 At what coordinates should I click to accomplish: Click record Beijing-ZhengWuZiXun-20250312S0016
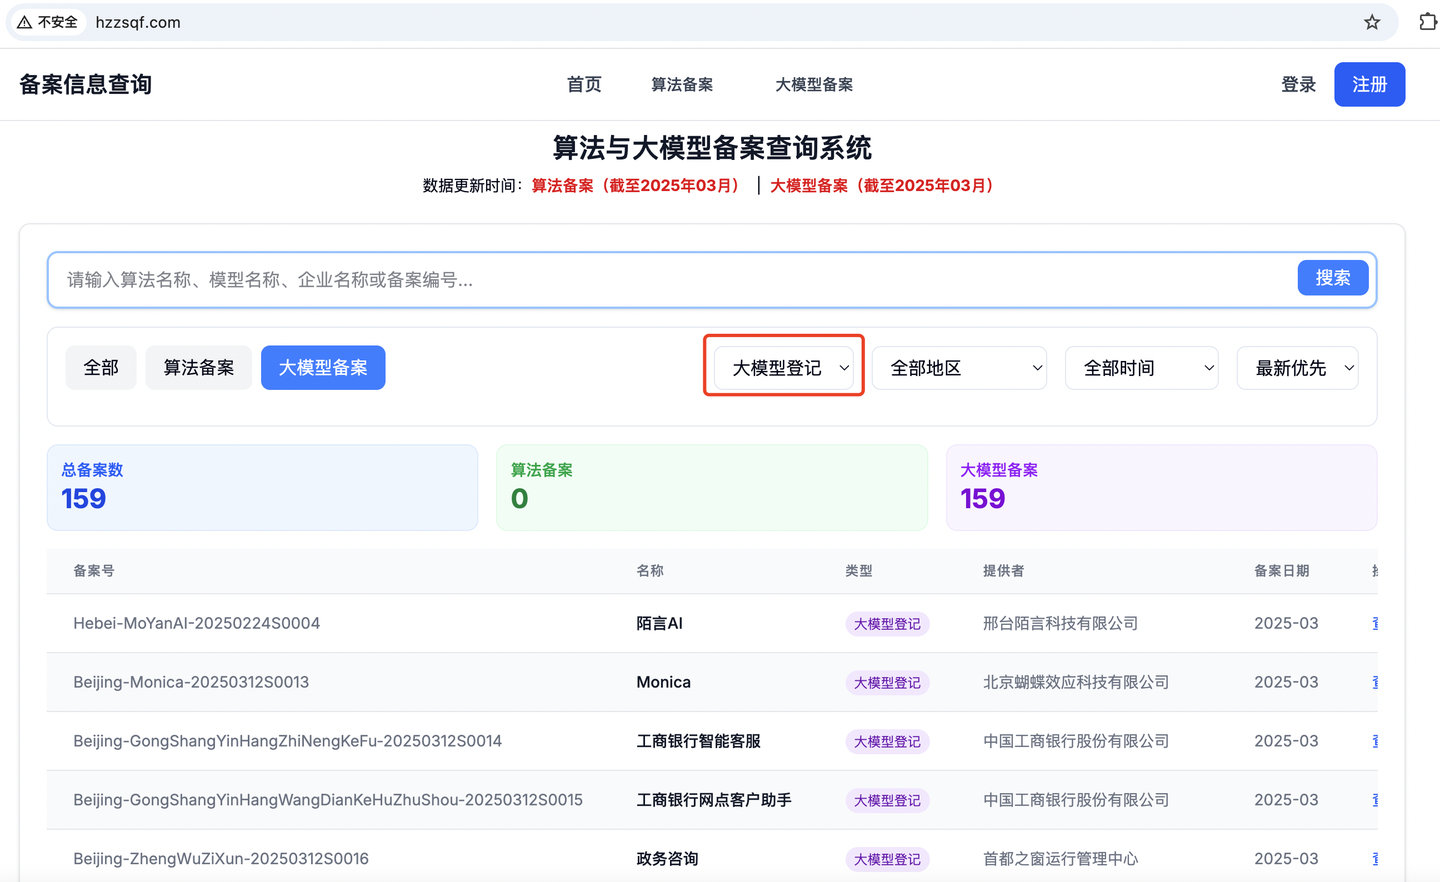[221, 859]
